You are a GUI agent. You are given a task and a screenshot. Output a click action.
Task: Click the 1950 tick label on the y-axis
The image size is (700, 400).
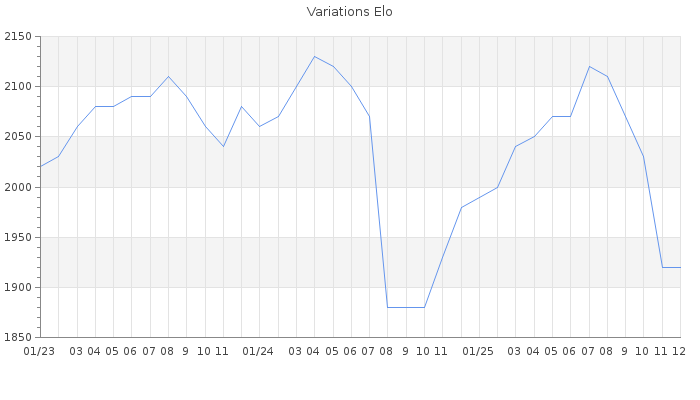pyautogui.click(x=18, y=237)
